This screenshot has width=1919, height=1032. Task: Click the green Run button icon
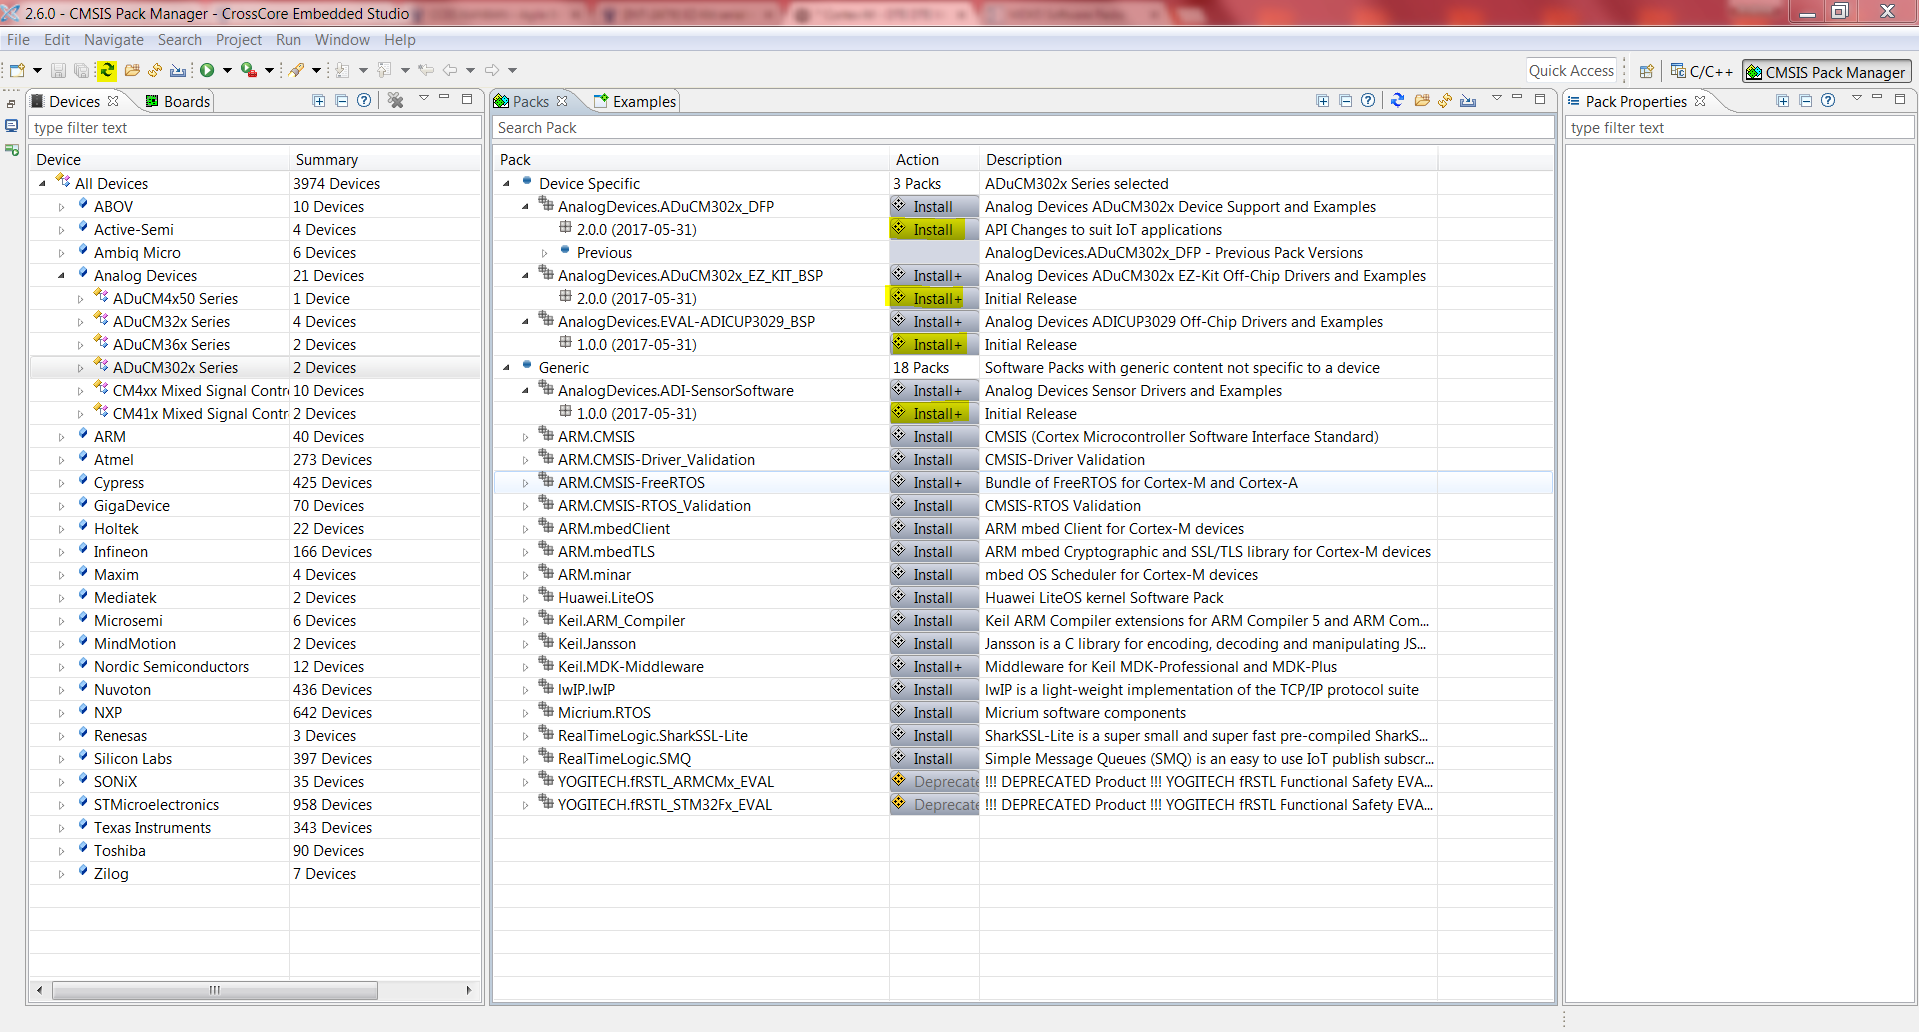coord(207,70)
